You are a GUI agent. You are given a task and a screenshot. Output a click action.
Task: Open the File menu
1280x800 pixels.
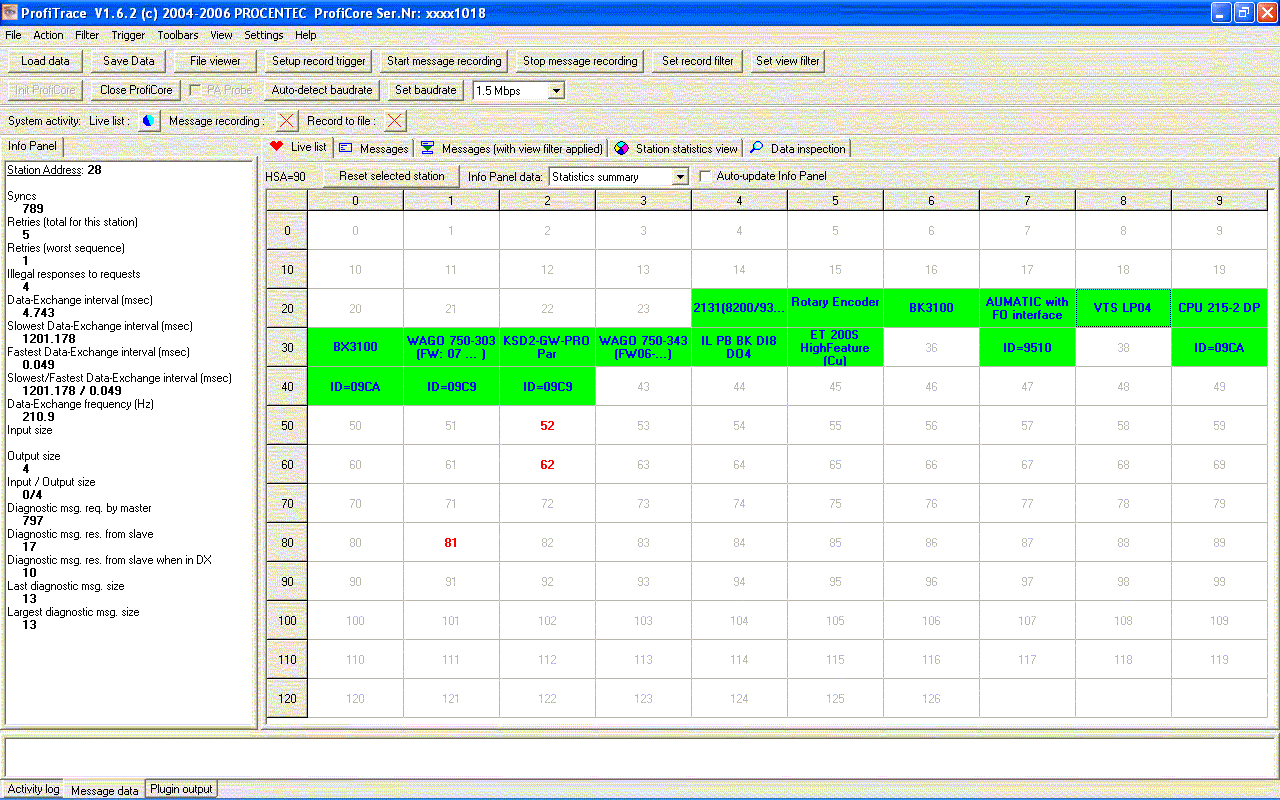[13, 35]
